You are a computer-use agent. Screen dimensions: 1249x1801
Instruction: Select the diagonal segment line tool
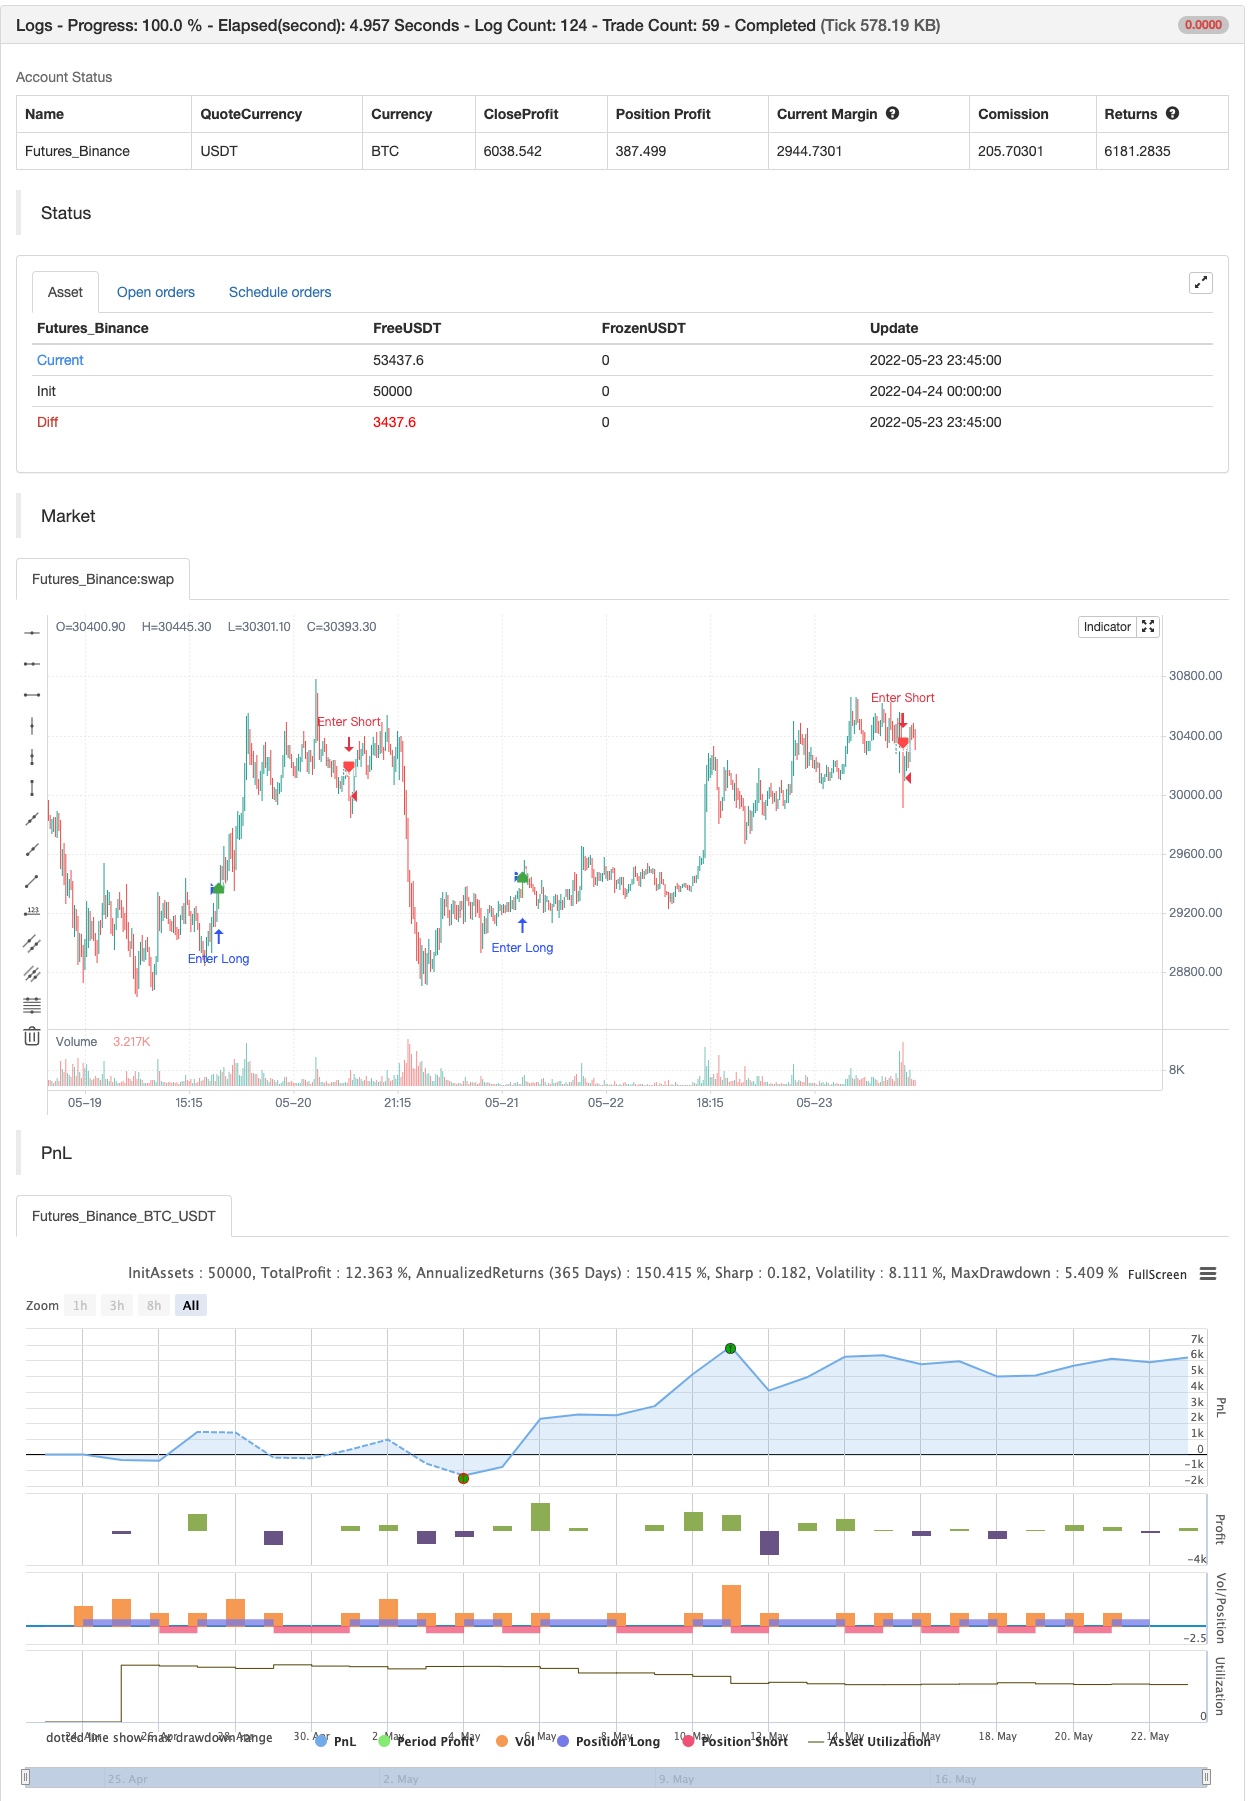coord(32,881)
